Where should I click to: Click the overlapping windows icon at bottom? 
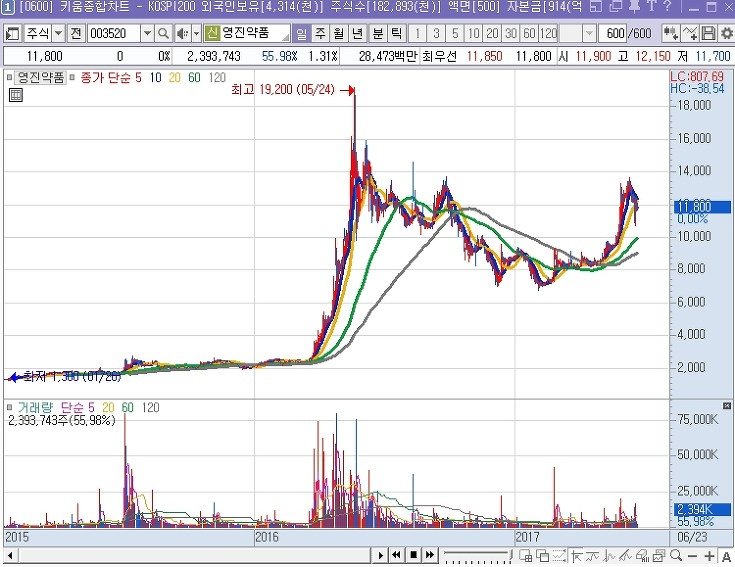tap(543, 556)
